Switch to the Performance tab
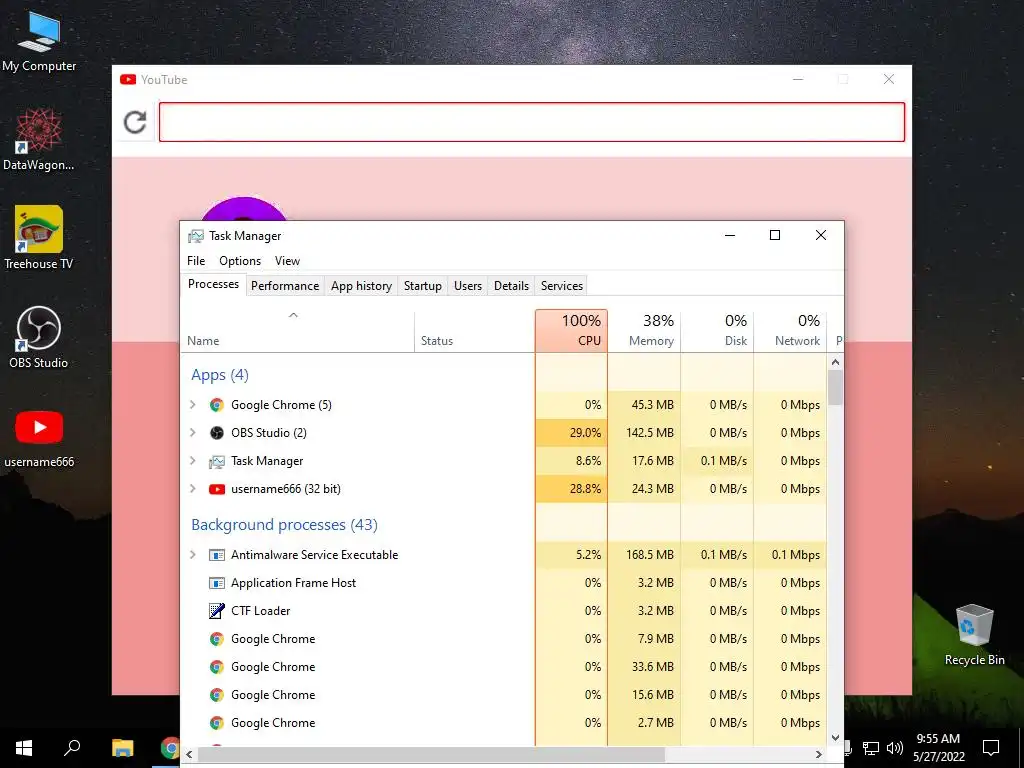1024x768 pixels. pyautogui.click(x=285, y=286)
